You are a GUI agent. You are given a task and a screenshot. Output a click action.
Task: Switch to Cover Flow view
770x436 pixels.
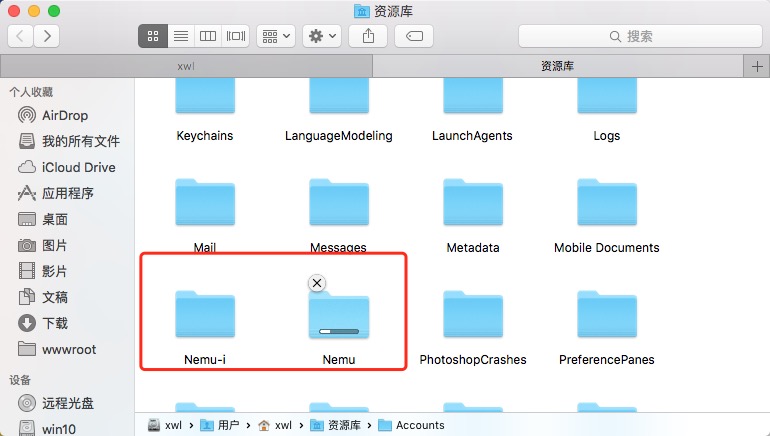point(235,36)
